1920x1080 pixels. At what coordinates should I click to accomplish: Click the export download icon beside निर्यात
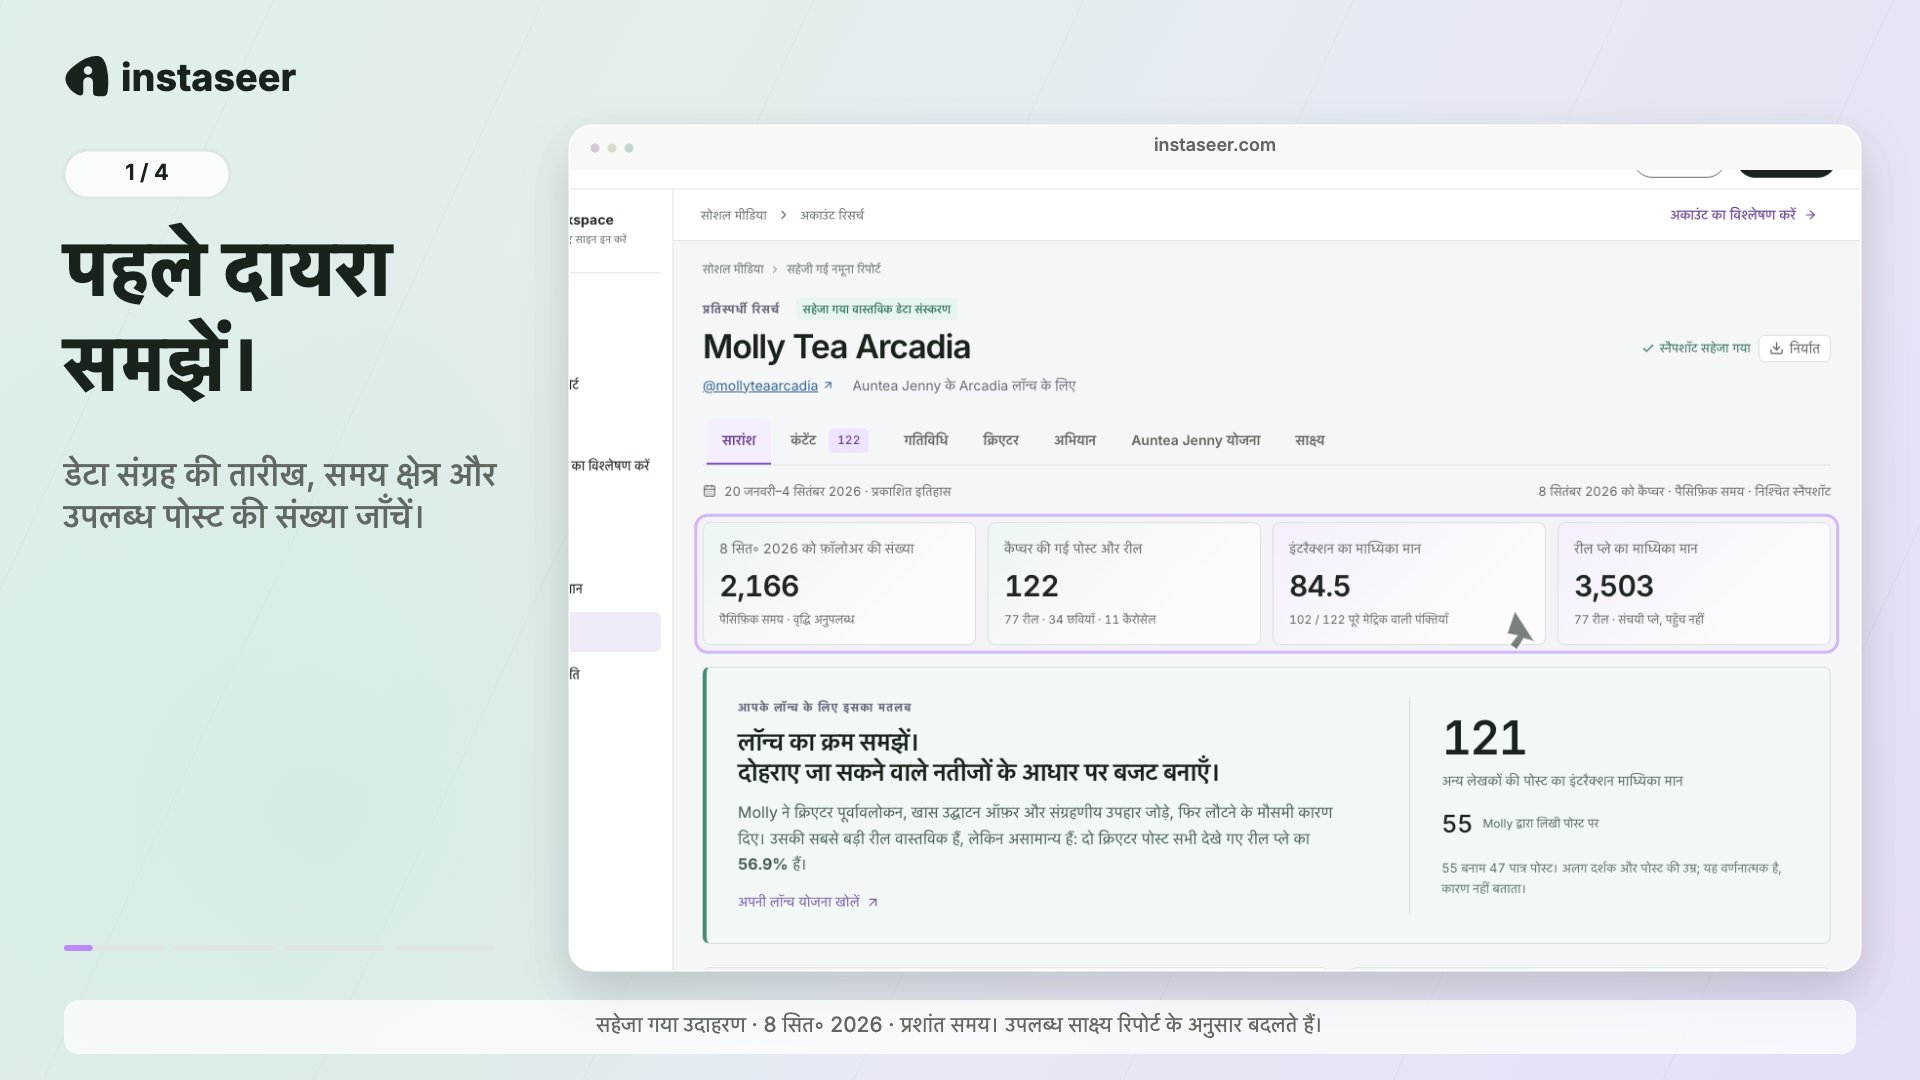(1776, 348)
